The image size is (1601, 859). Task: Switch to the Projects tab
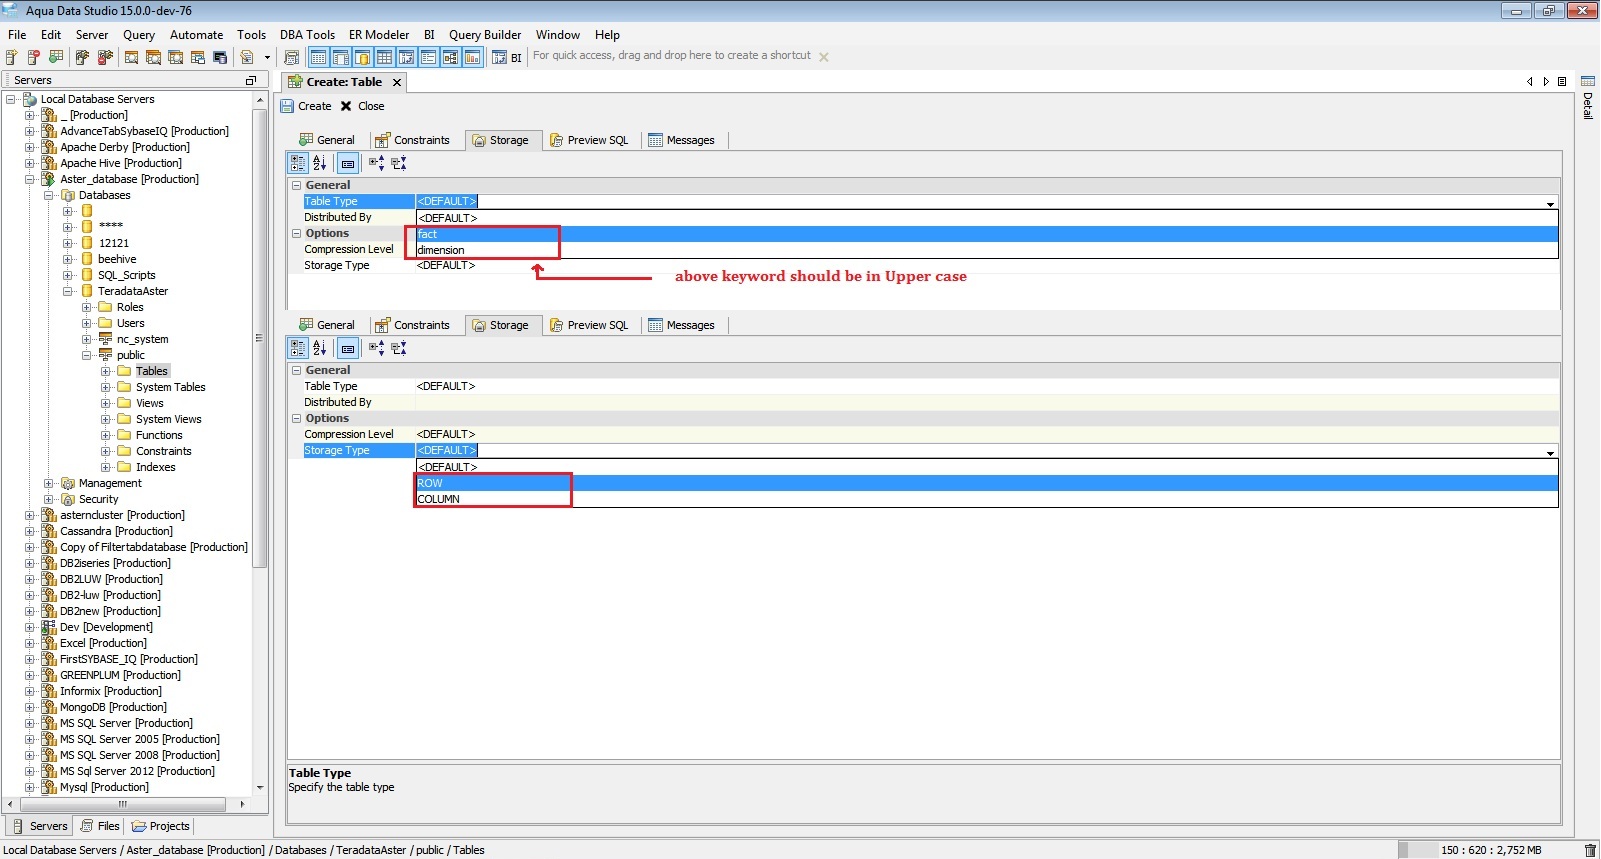click(160, 826)
